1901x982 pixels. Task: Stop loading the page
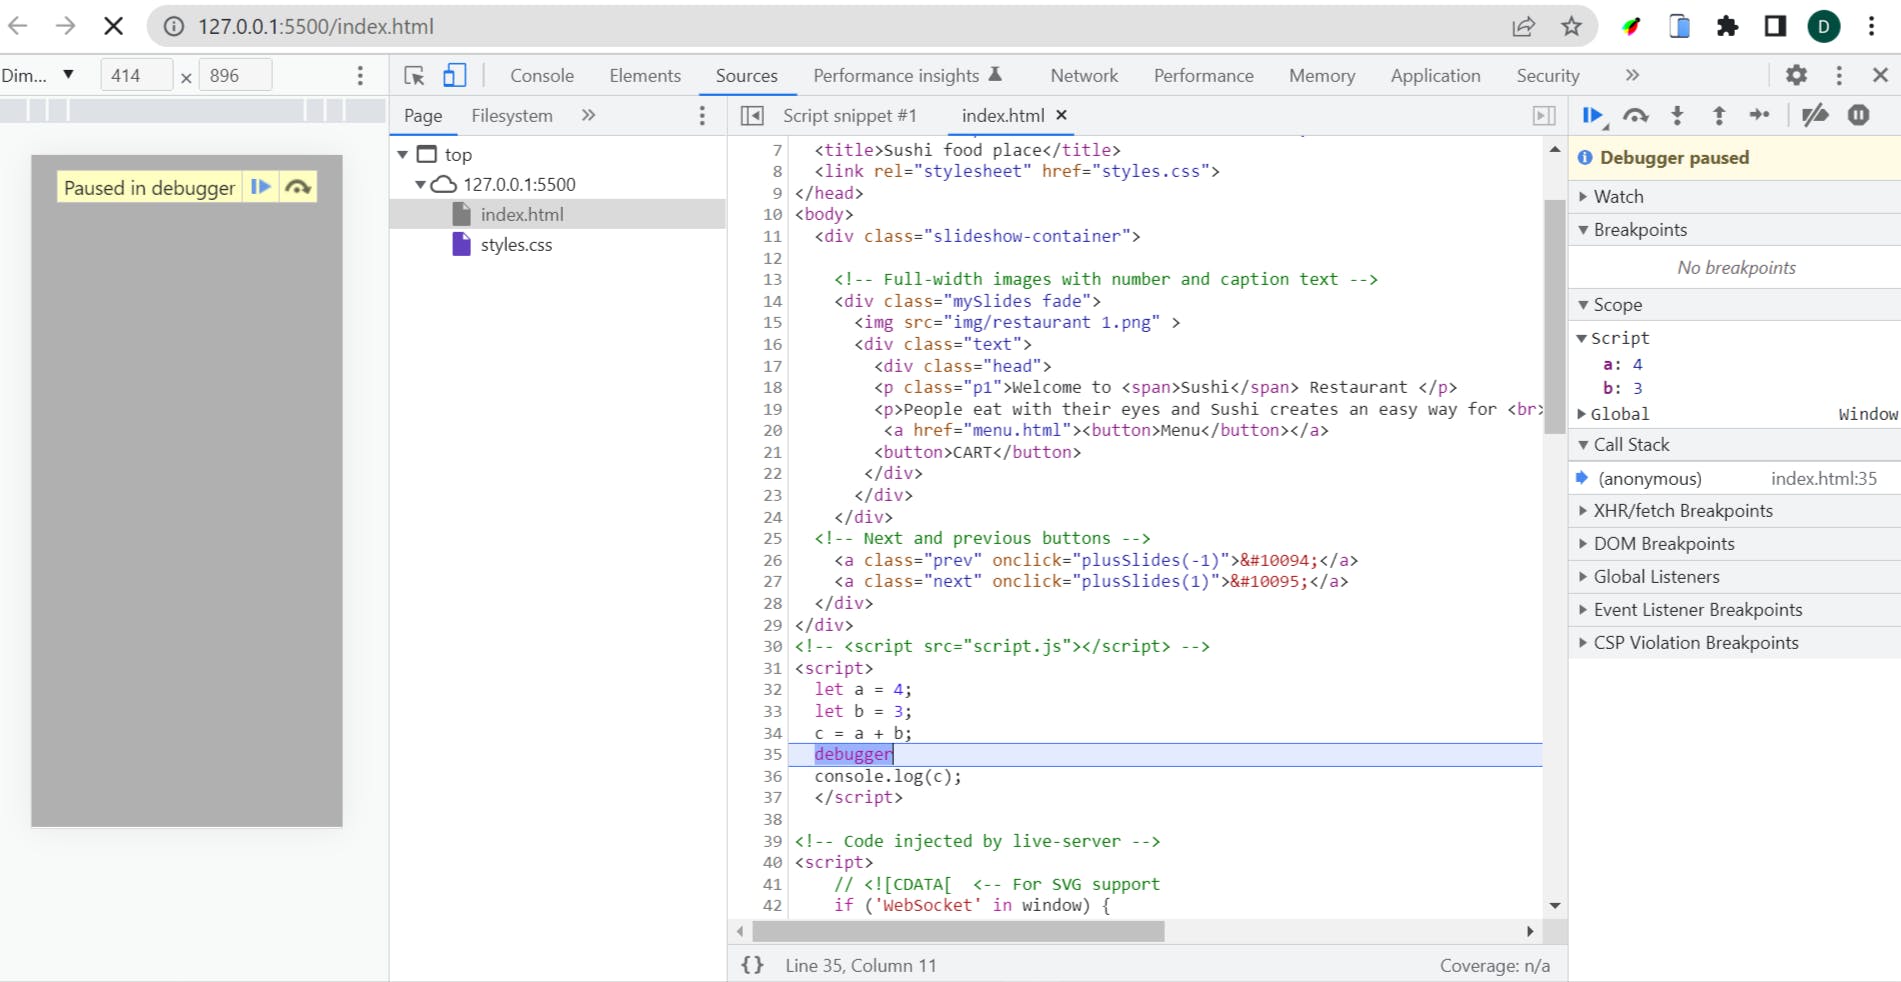pyautogui.click(x=114, y=26)
